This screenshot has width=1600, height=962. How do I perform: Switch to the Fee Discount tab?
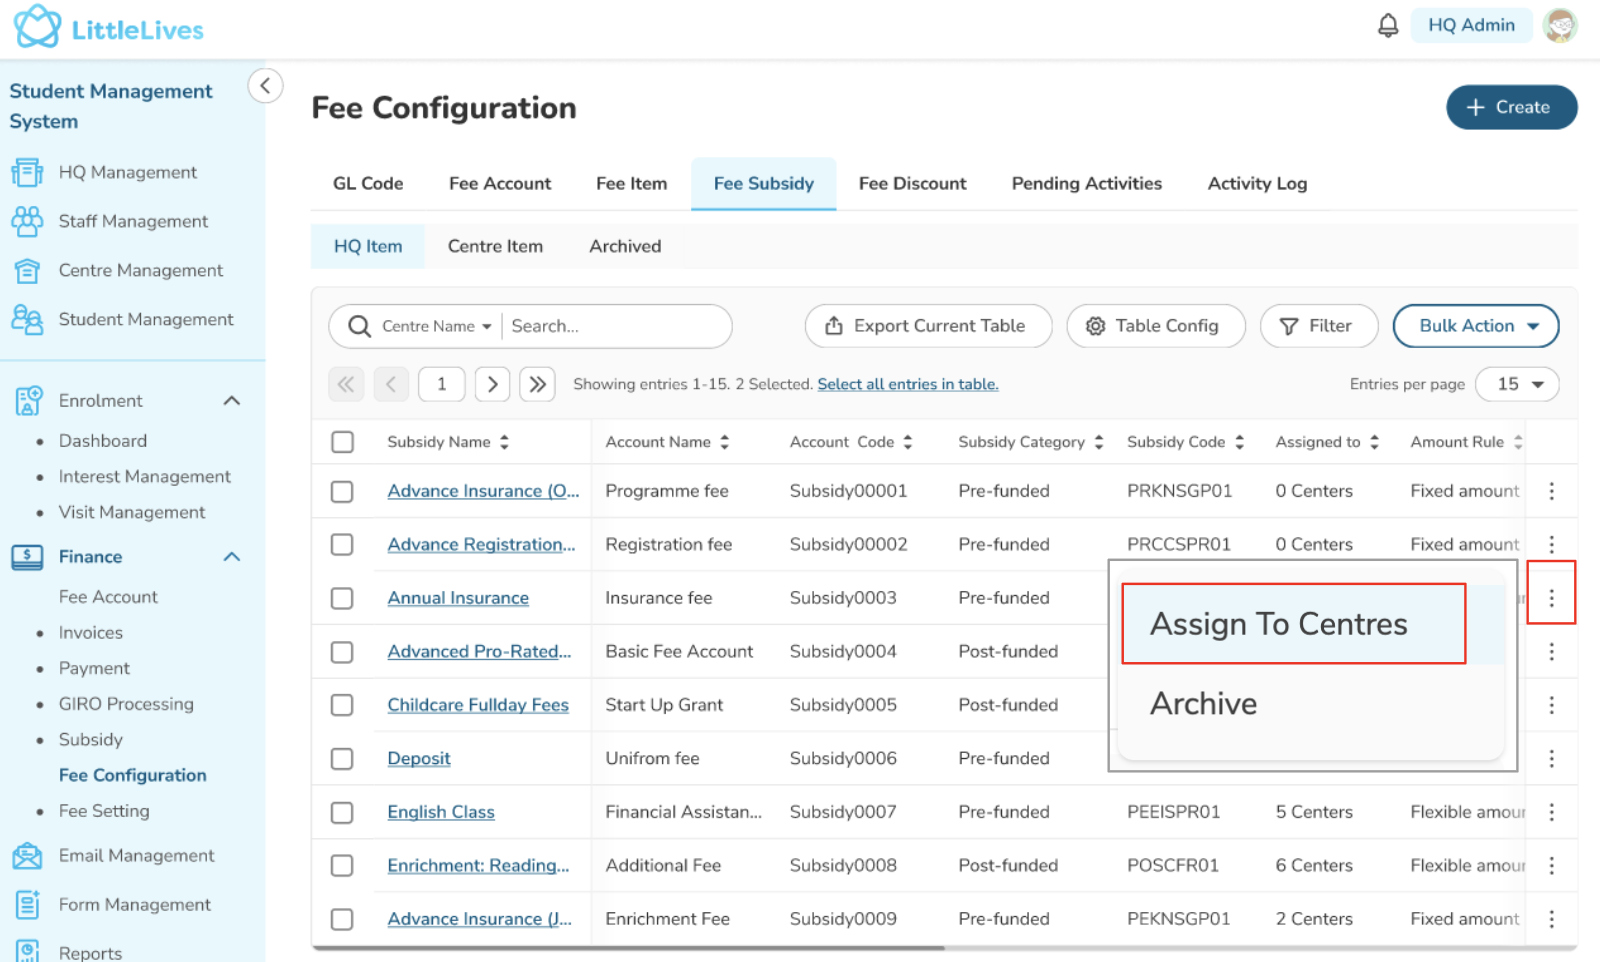[912, 184]
